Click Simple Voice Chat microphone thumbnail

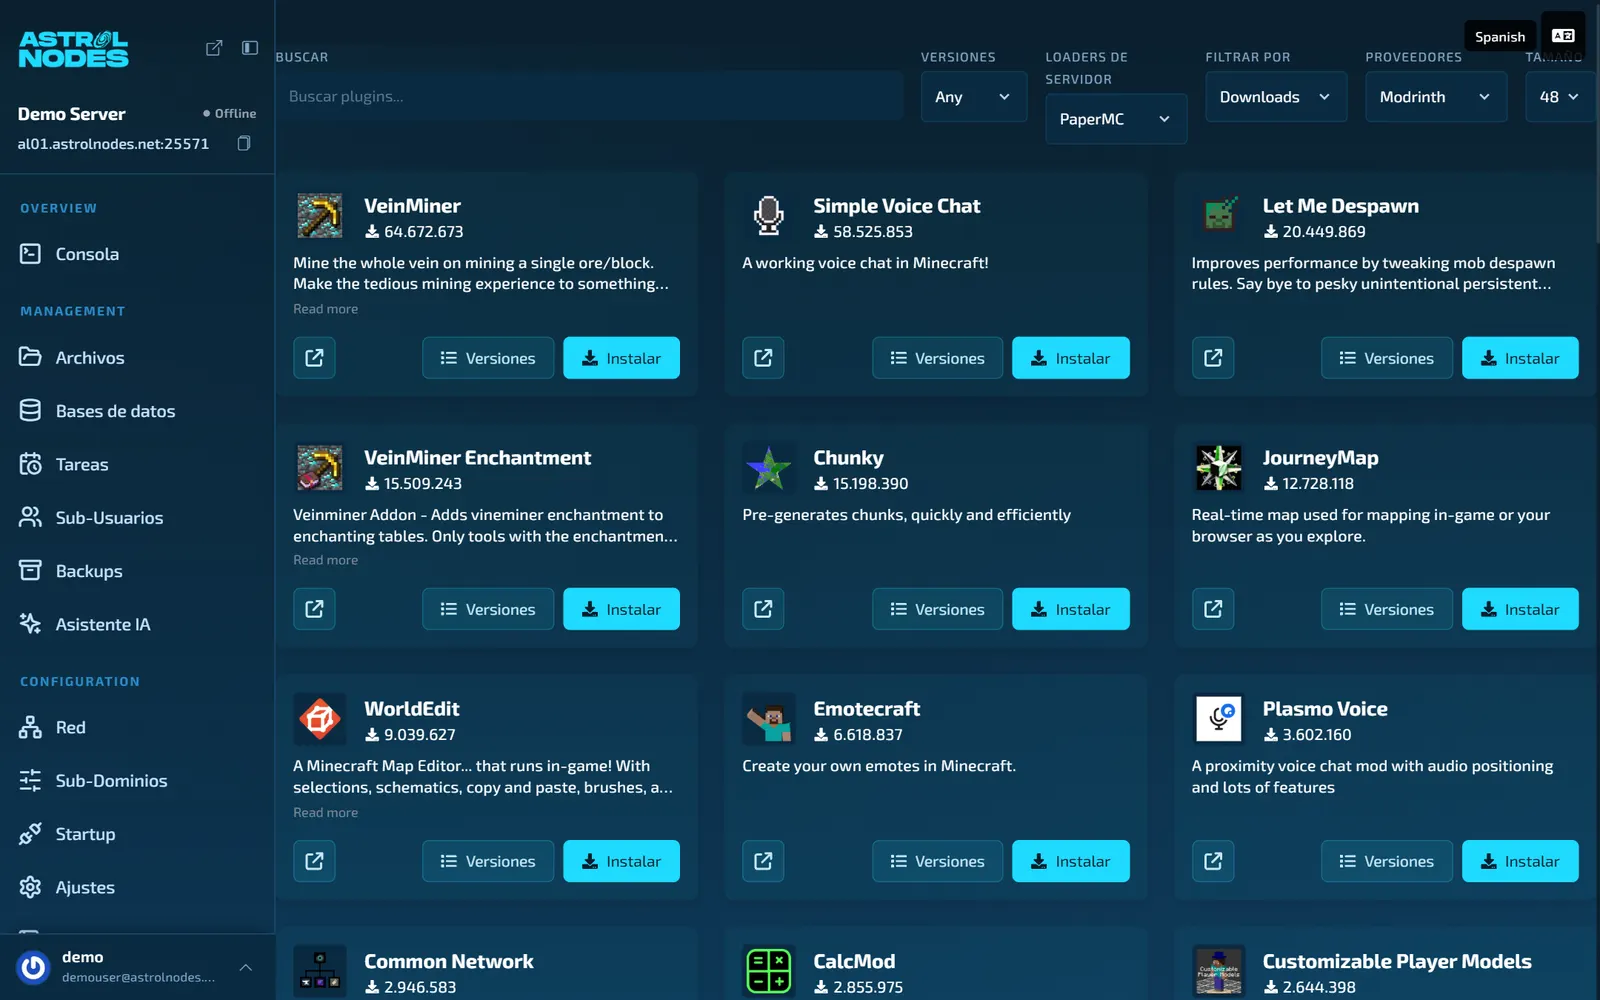[x=769, y=216]
